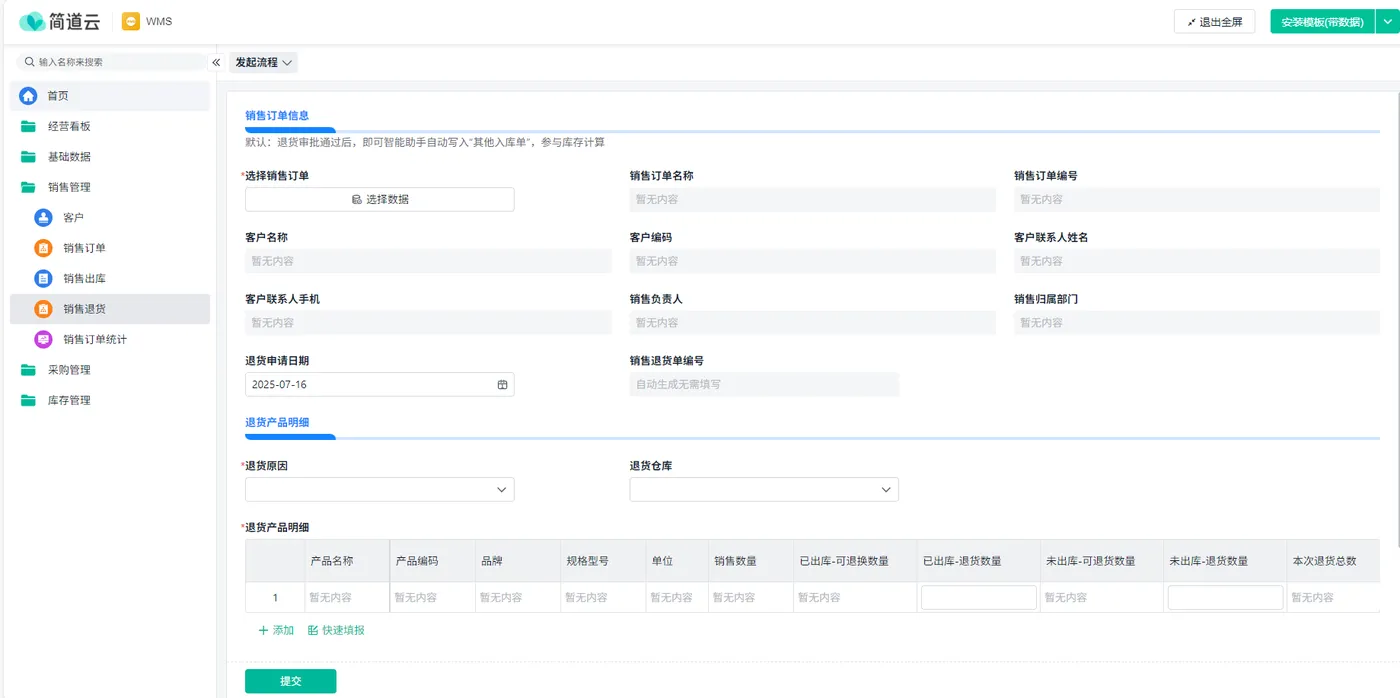Open 销售订单统计 menu item
1400x698 pixels.
[x=110, y=339]
